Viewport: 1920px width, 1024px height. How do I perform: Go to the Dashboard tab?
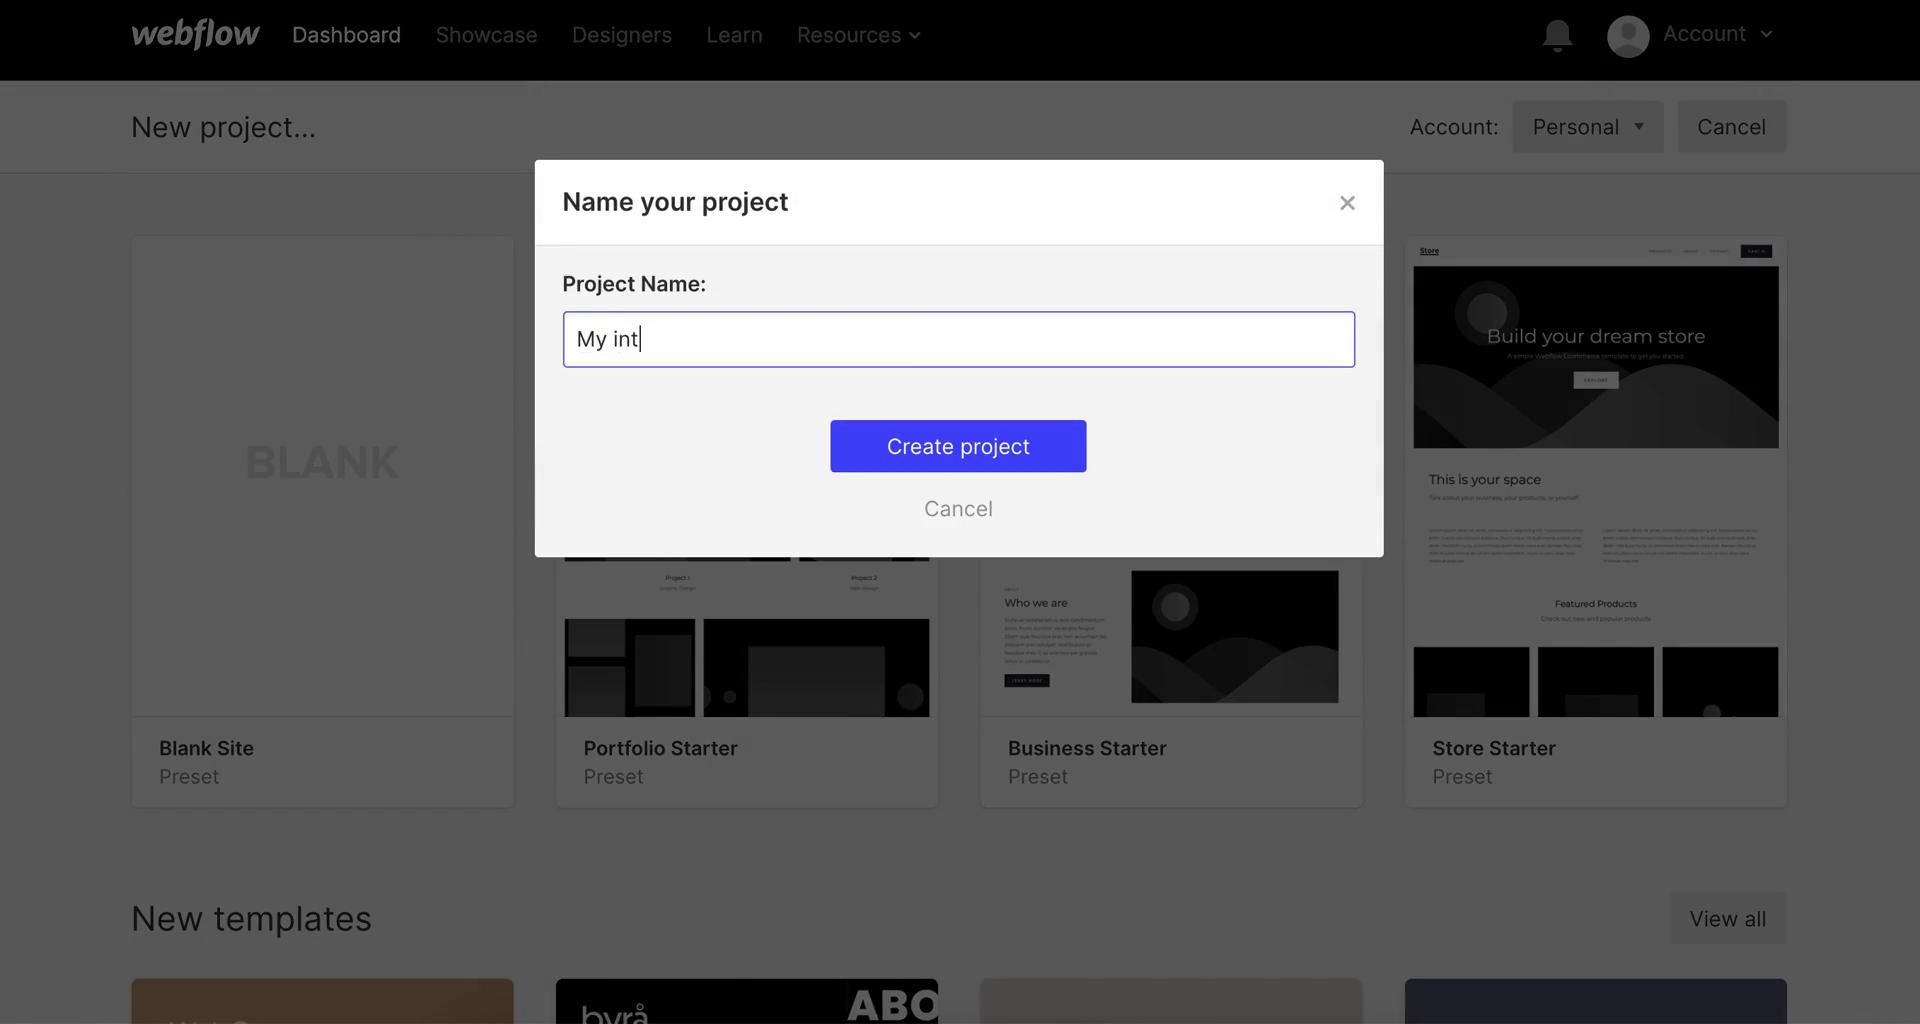point(346,35)
